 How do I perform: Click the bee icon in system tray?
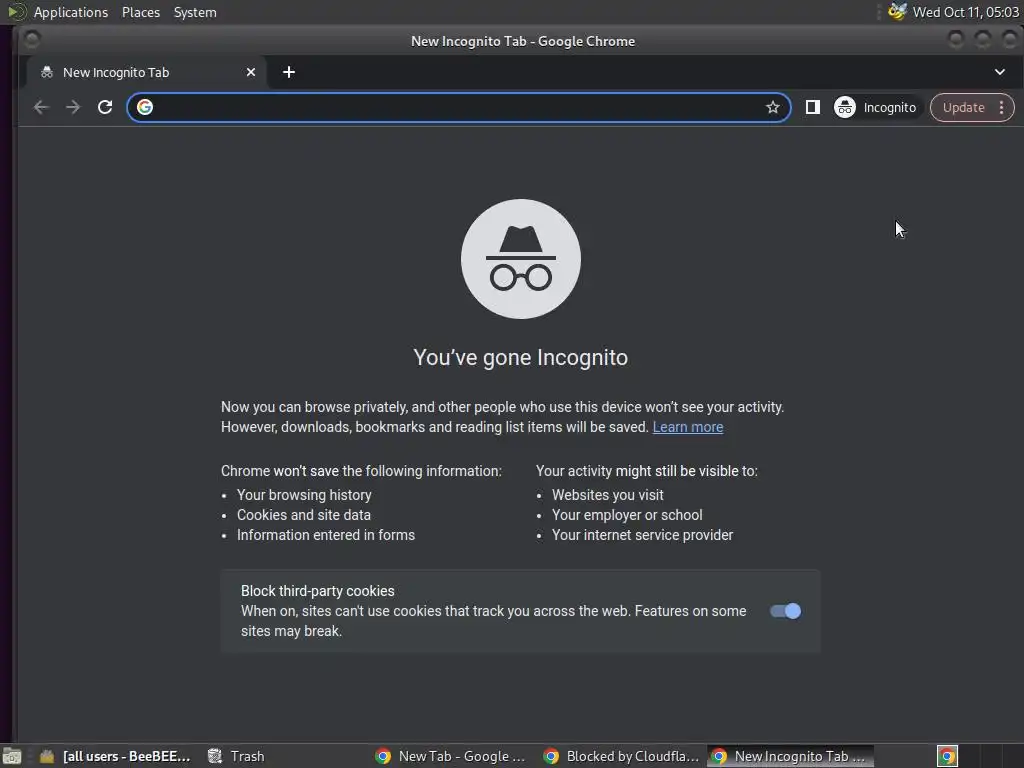[x=897, y=12]
